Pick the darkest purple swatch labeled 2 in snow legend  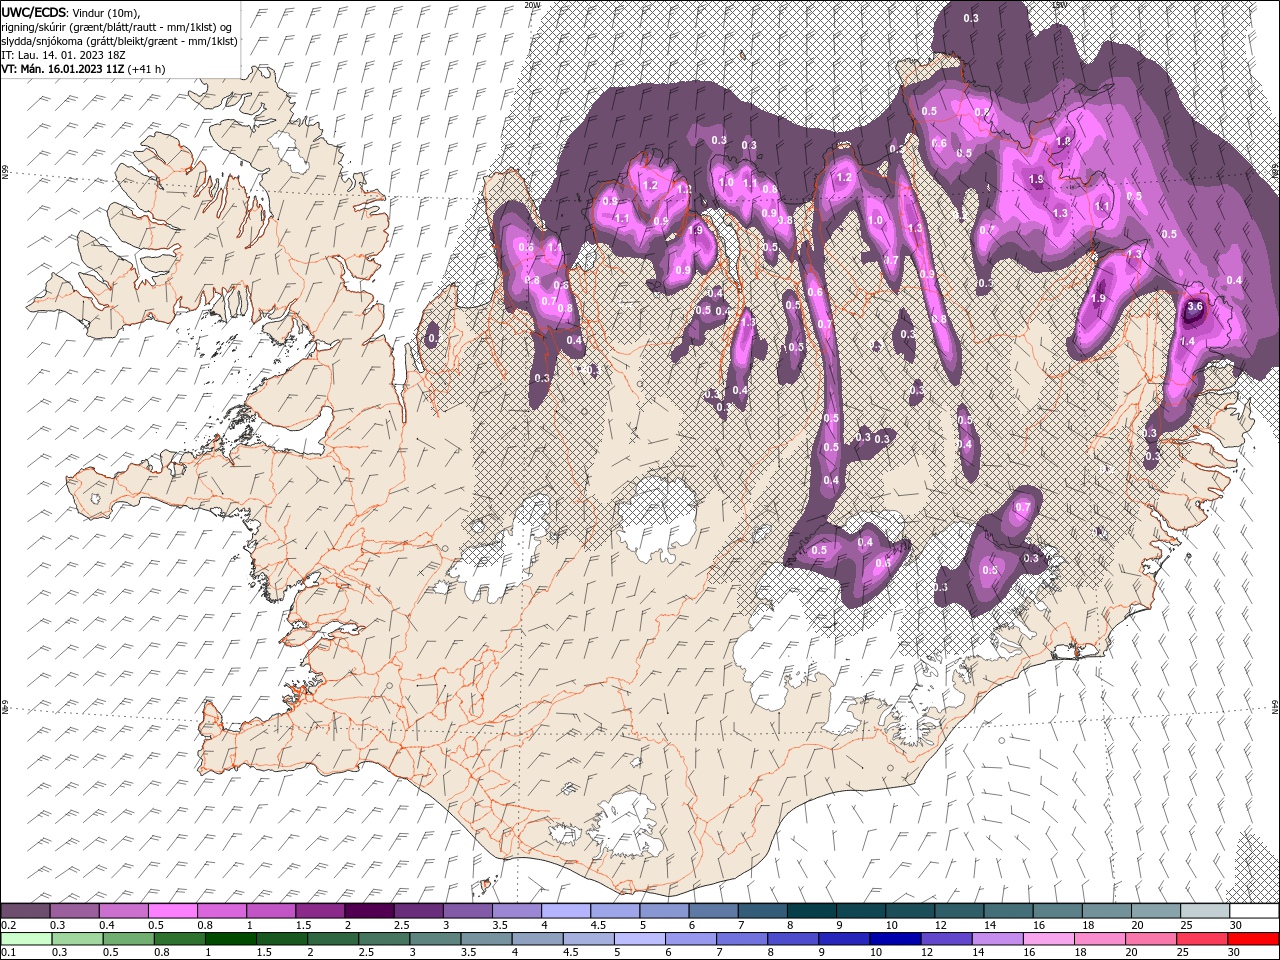pos(368,911)
